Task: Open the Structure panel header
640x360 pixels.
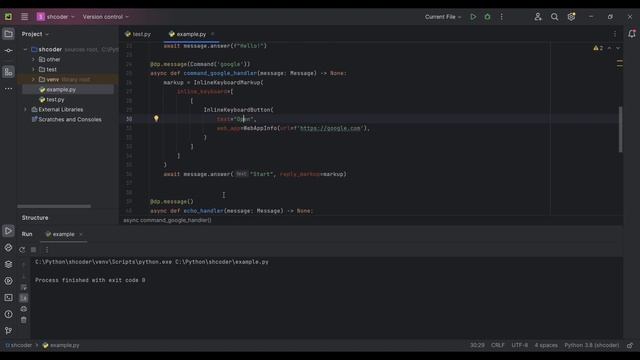Action: (x=35, y=218)
